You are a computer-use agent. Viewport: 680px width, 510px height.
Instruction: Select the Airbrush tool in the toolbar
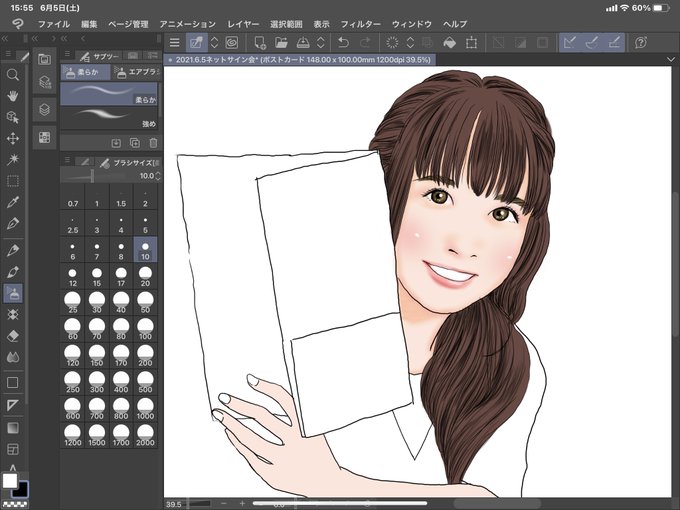(13, 294)
